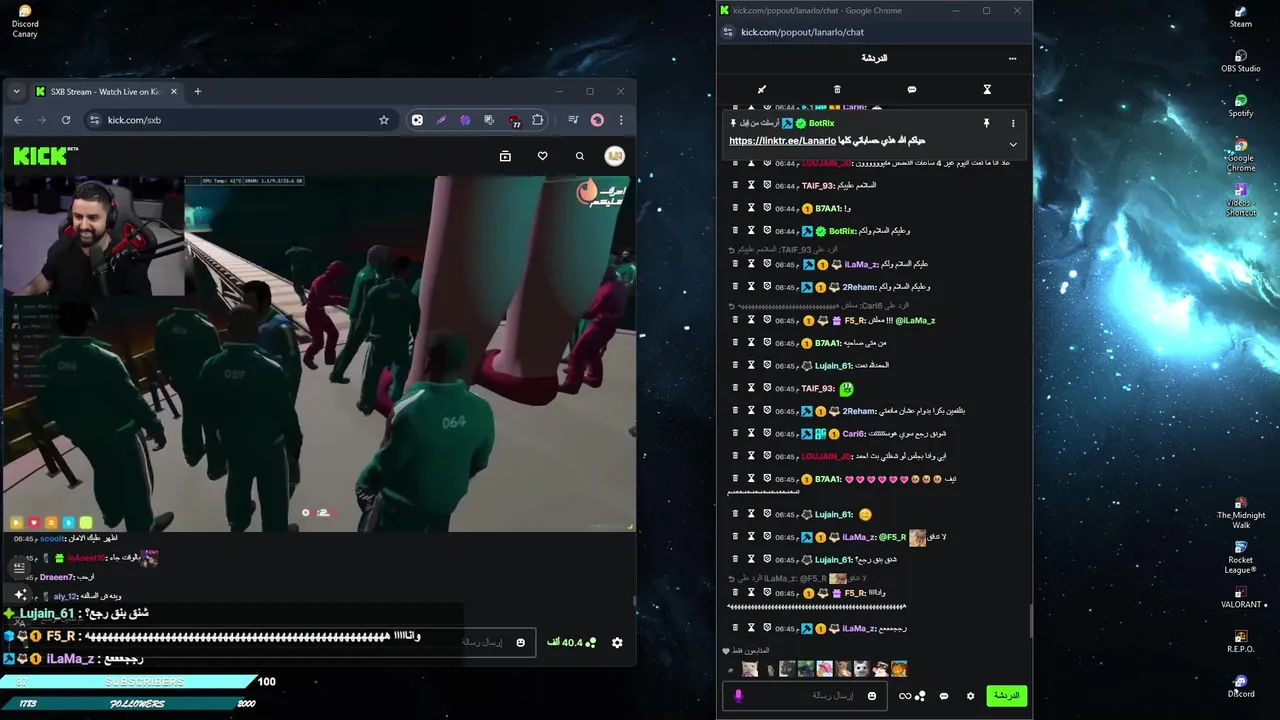Timeout F5_R on the 06:45 واااا message

click(x=751, y=593)
